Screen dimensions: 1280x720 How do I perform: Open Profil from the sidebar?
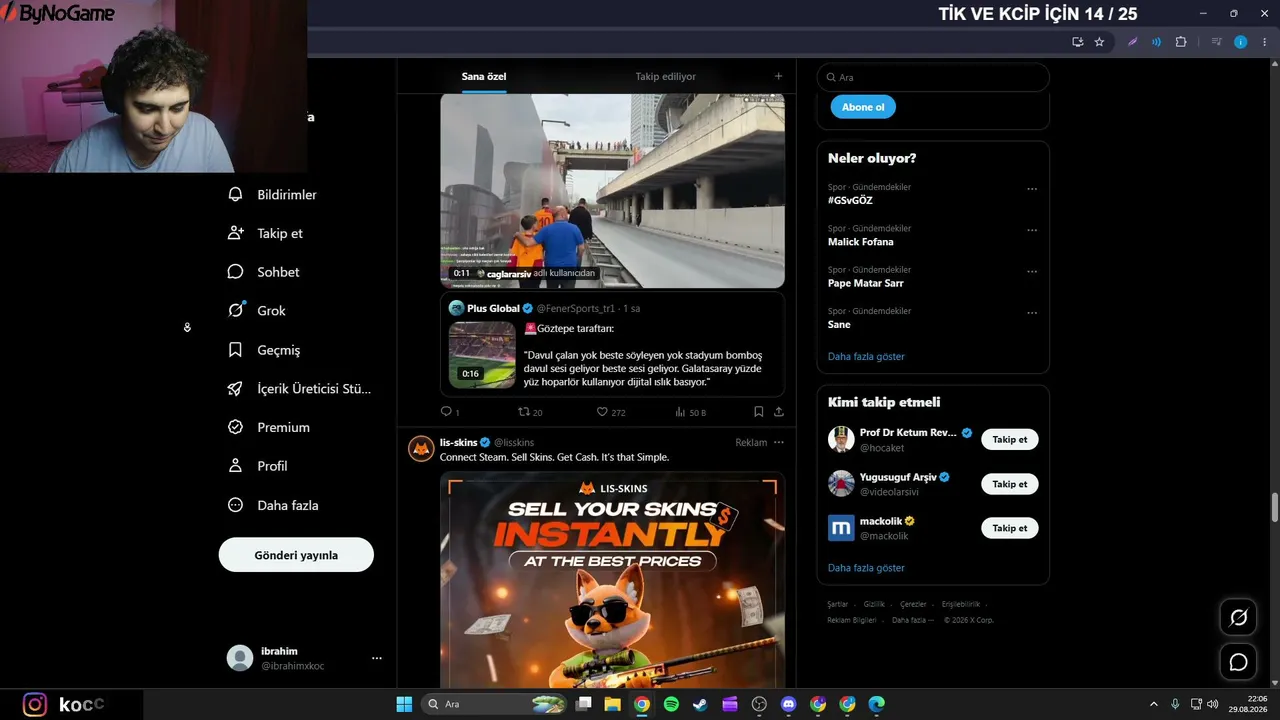(x=257, y=466)
